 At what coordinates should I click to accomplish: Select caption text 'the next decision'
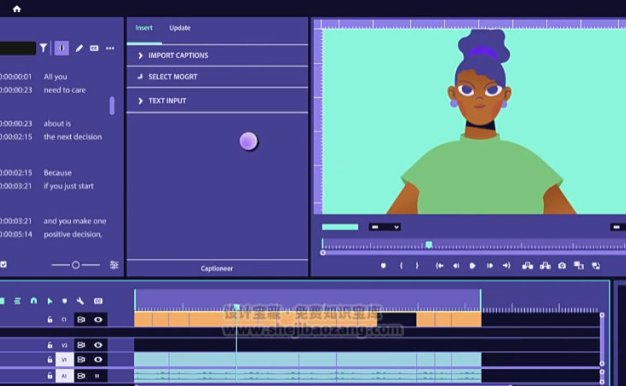point(73,137)
